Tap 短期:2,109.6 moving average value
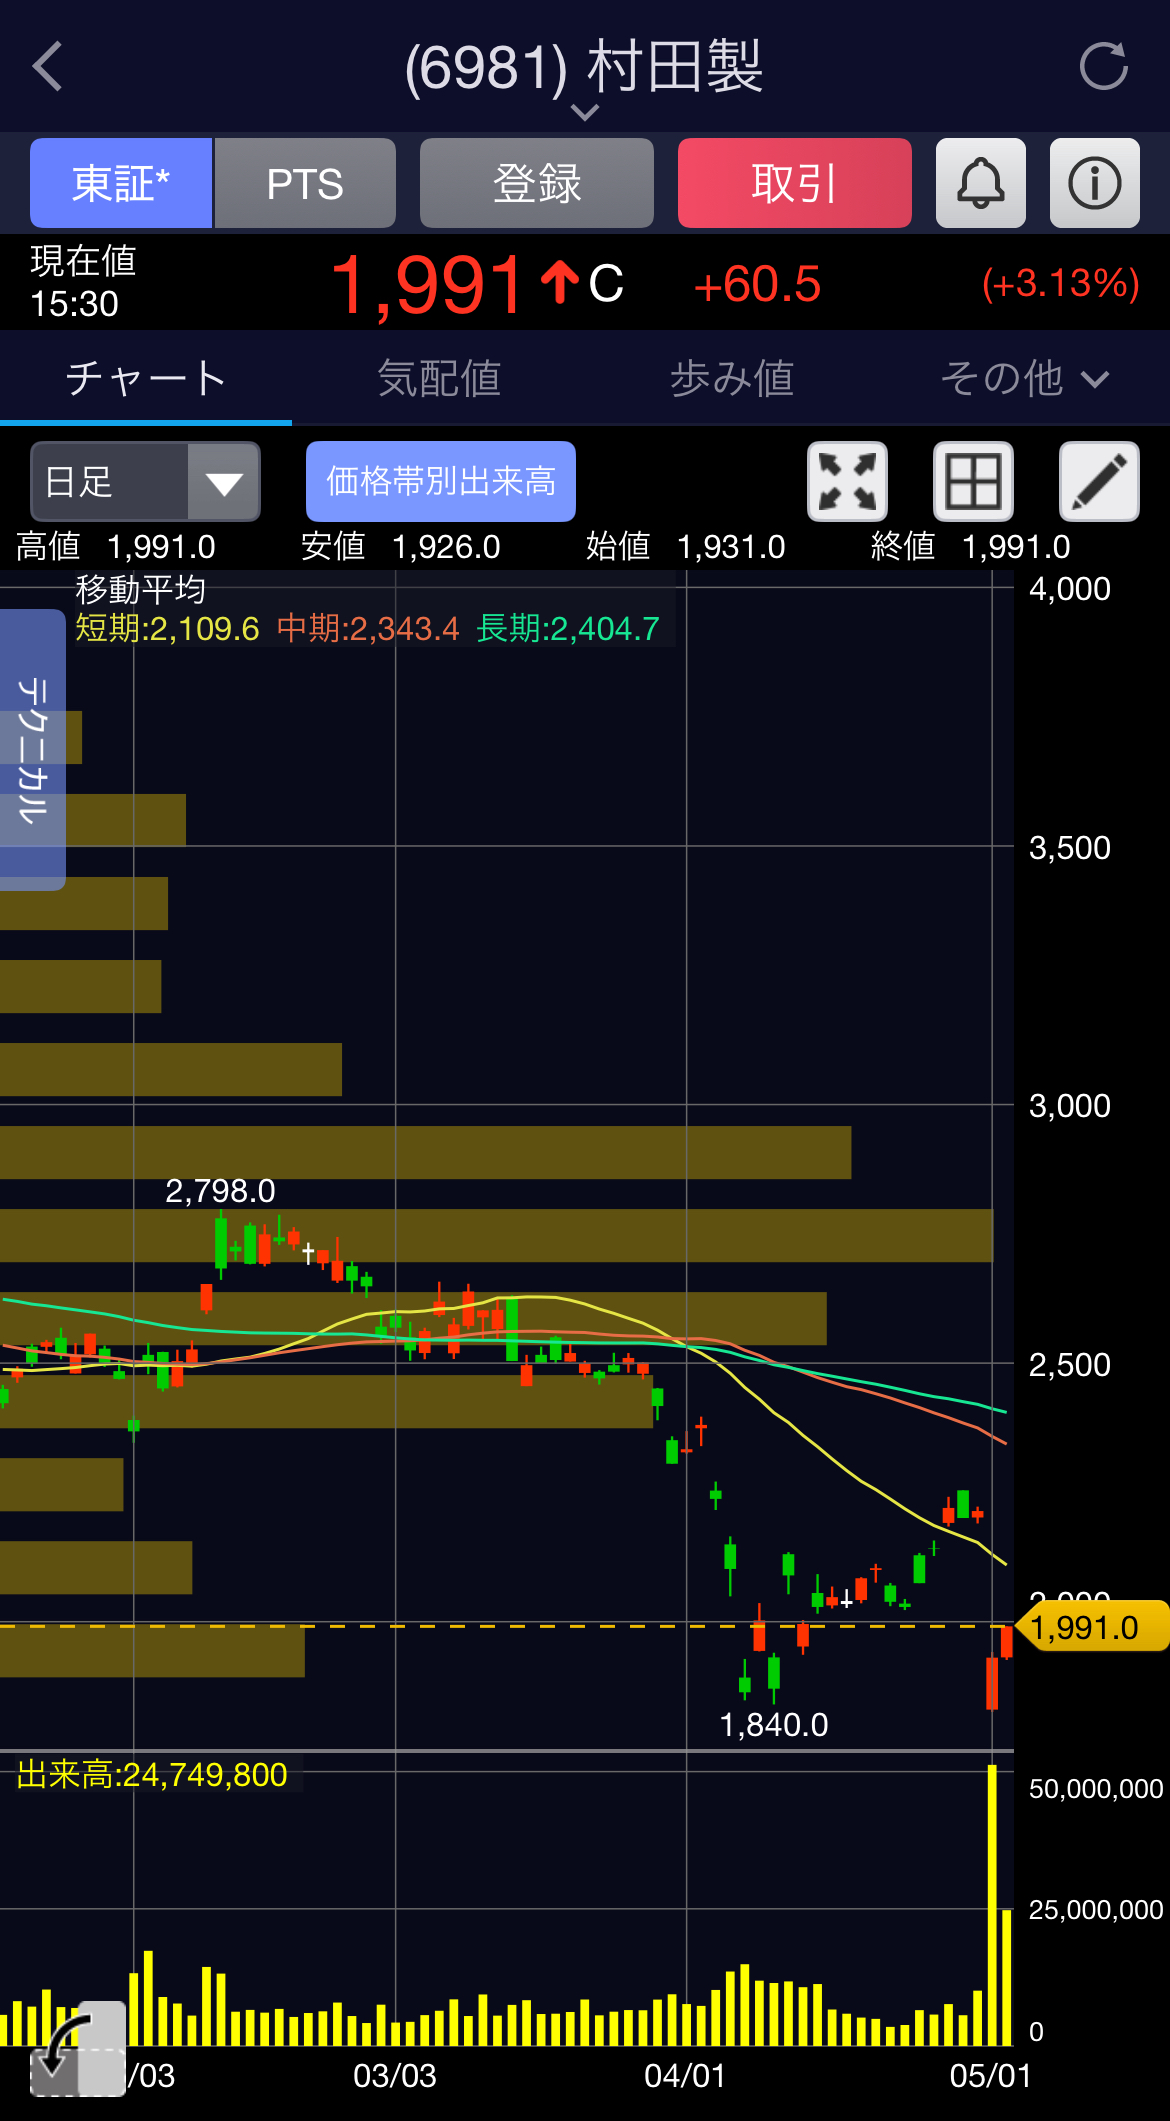 (x=167, y=628)
